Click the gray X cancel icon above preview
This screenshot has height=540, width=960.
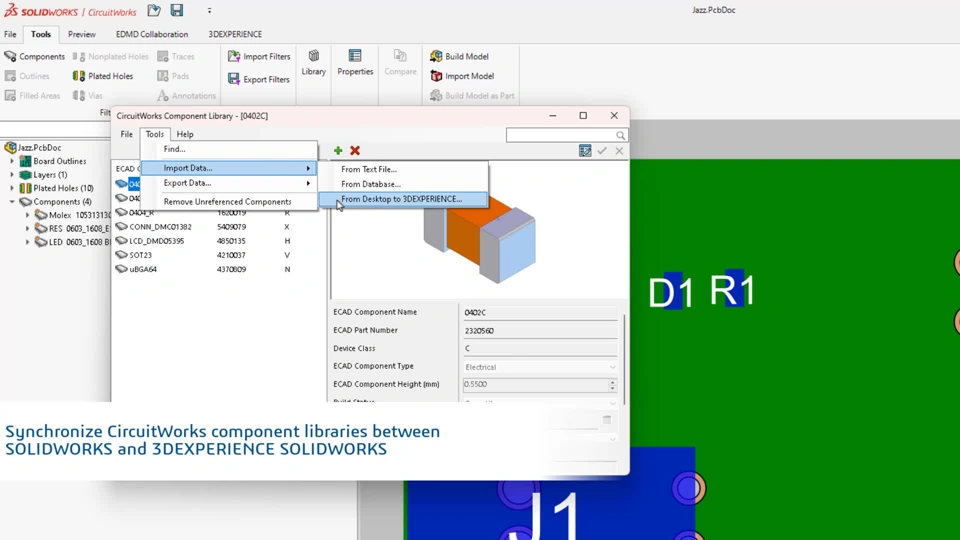(x=620, y=151)
